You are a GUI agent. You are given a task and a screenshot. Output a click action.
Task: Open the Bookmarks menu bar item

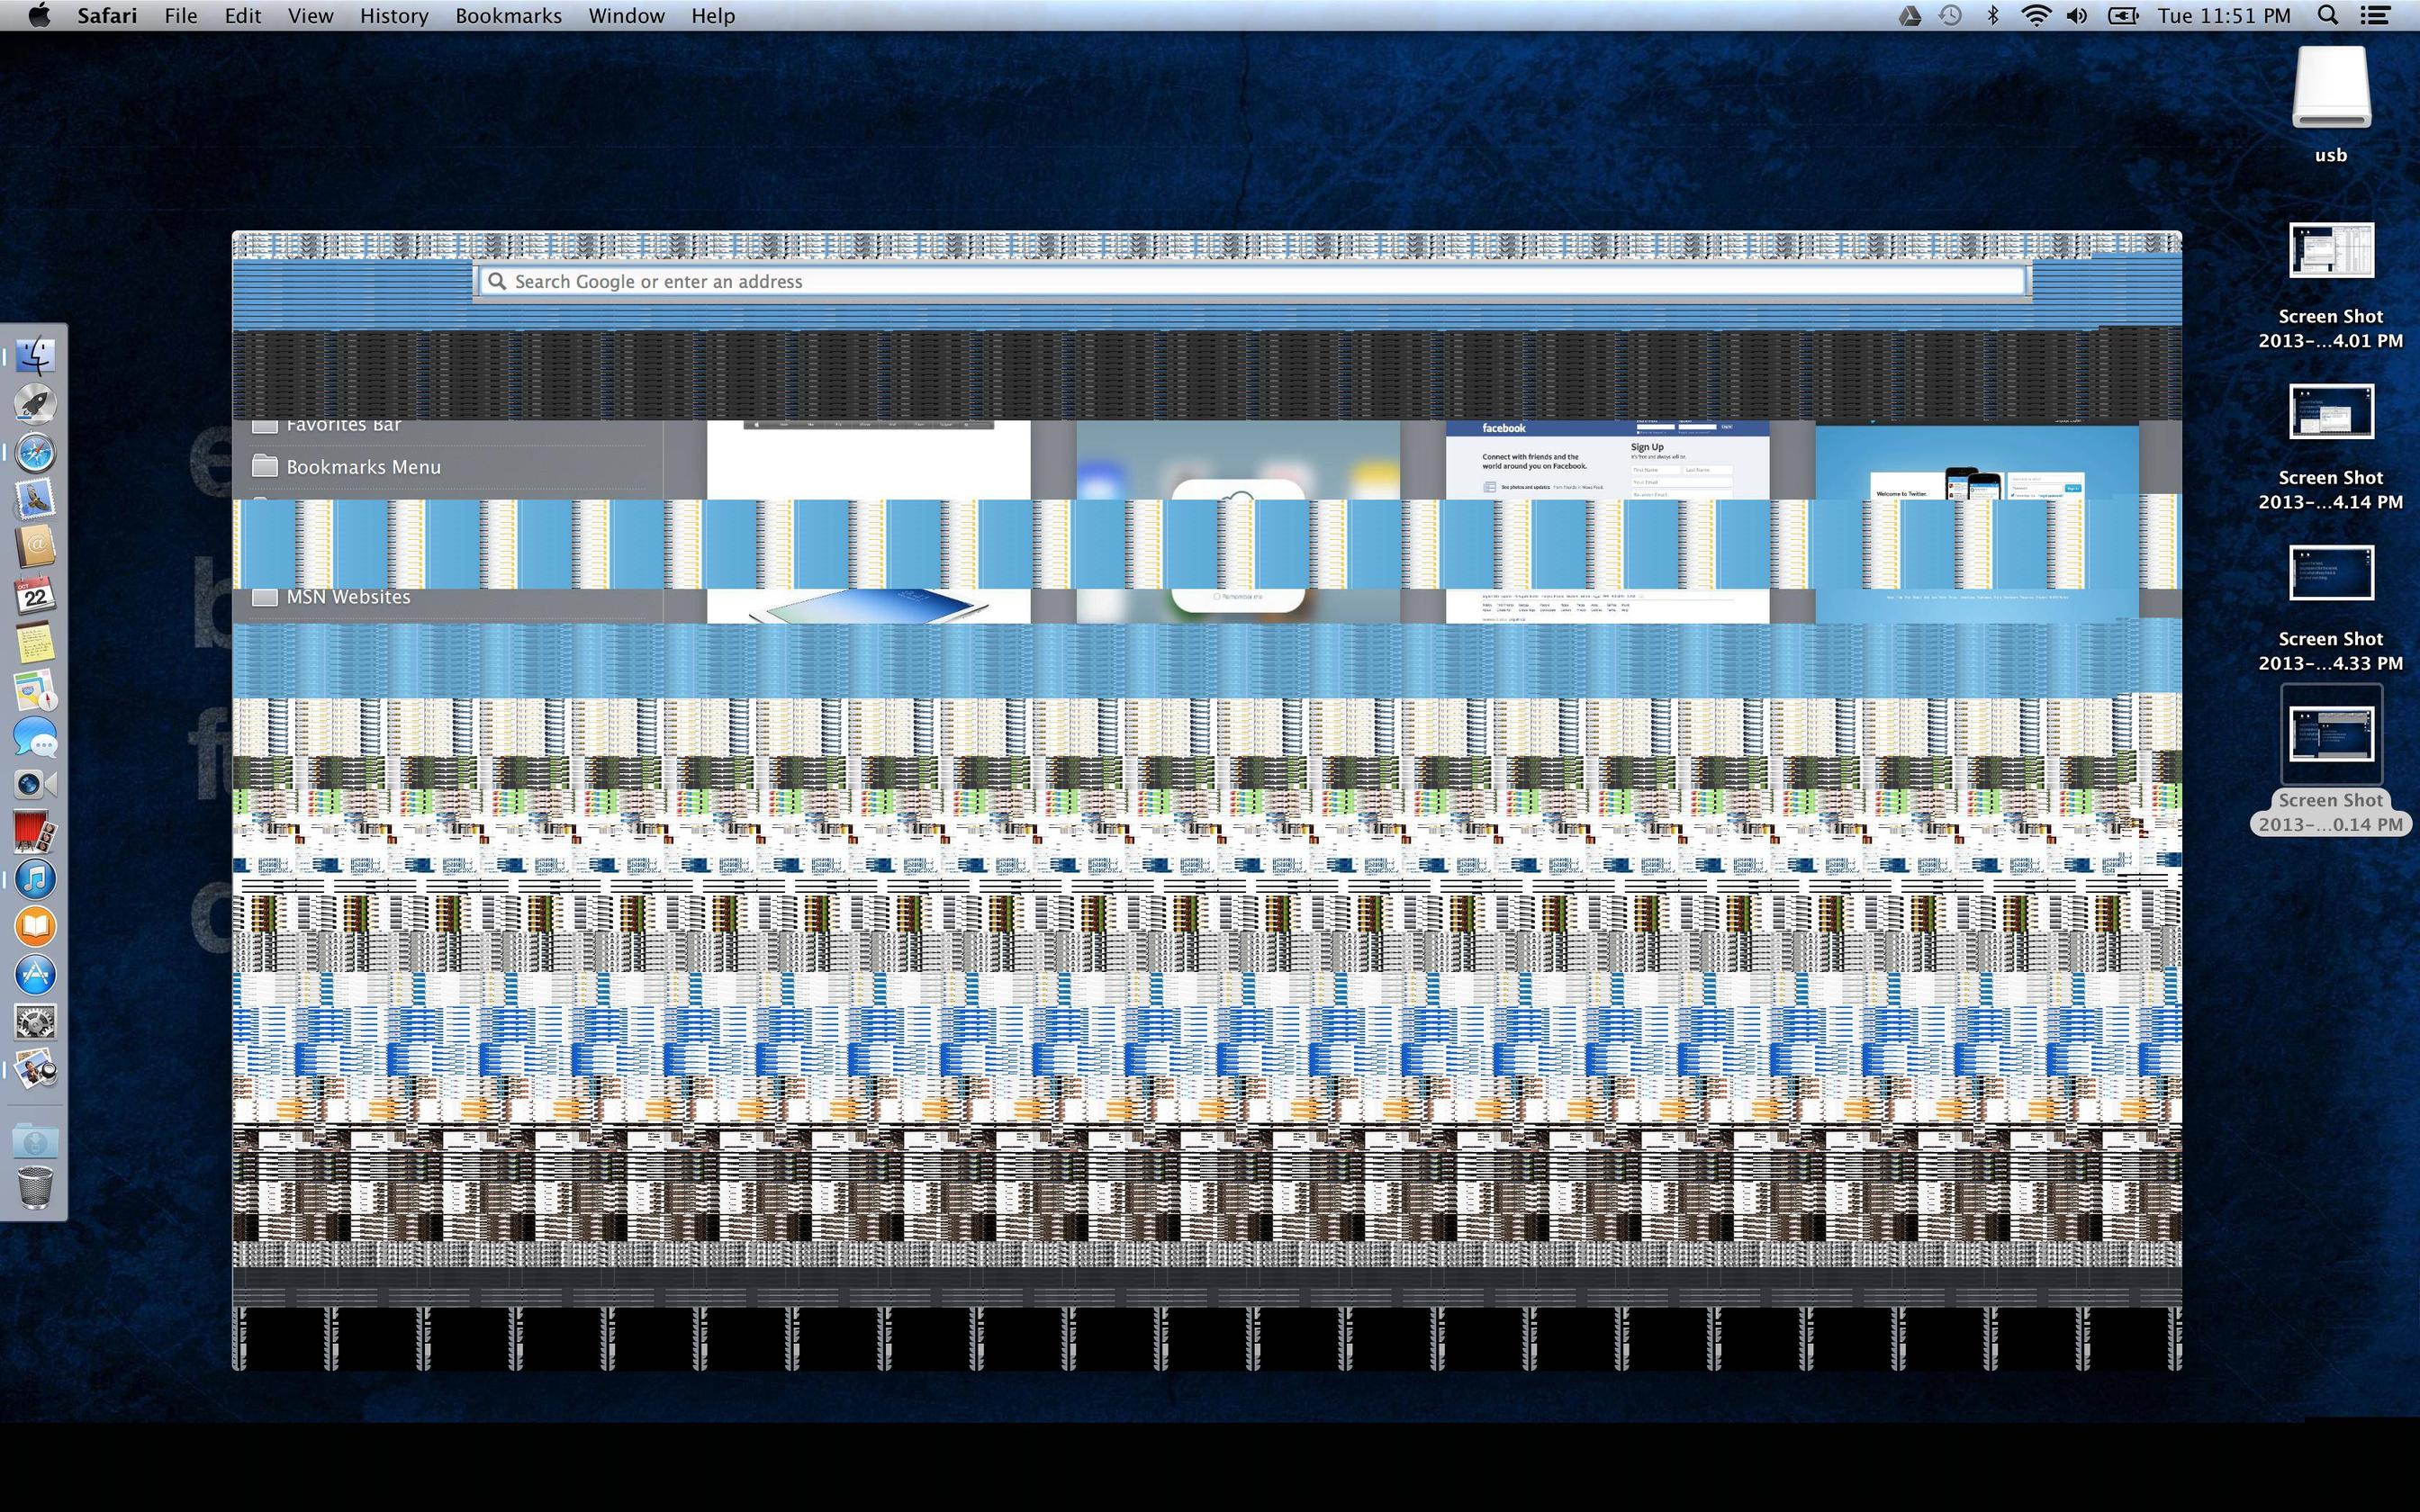[x=508, y=16]
